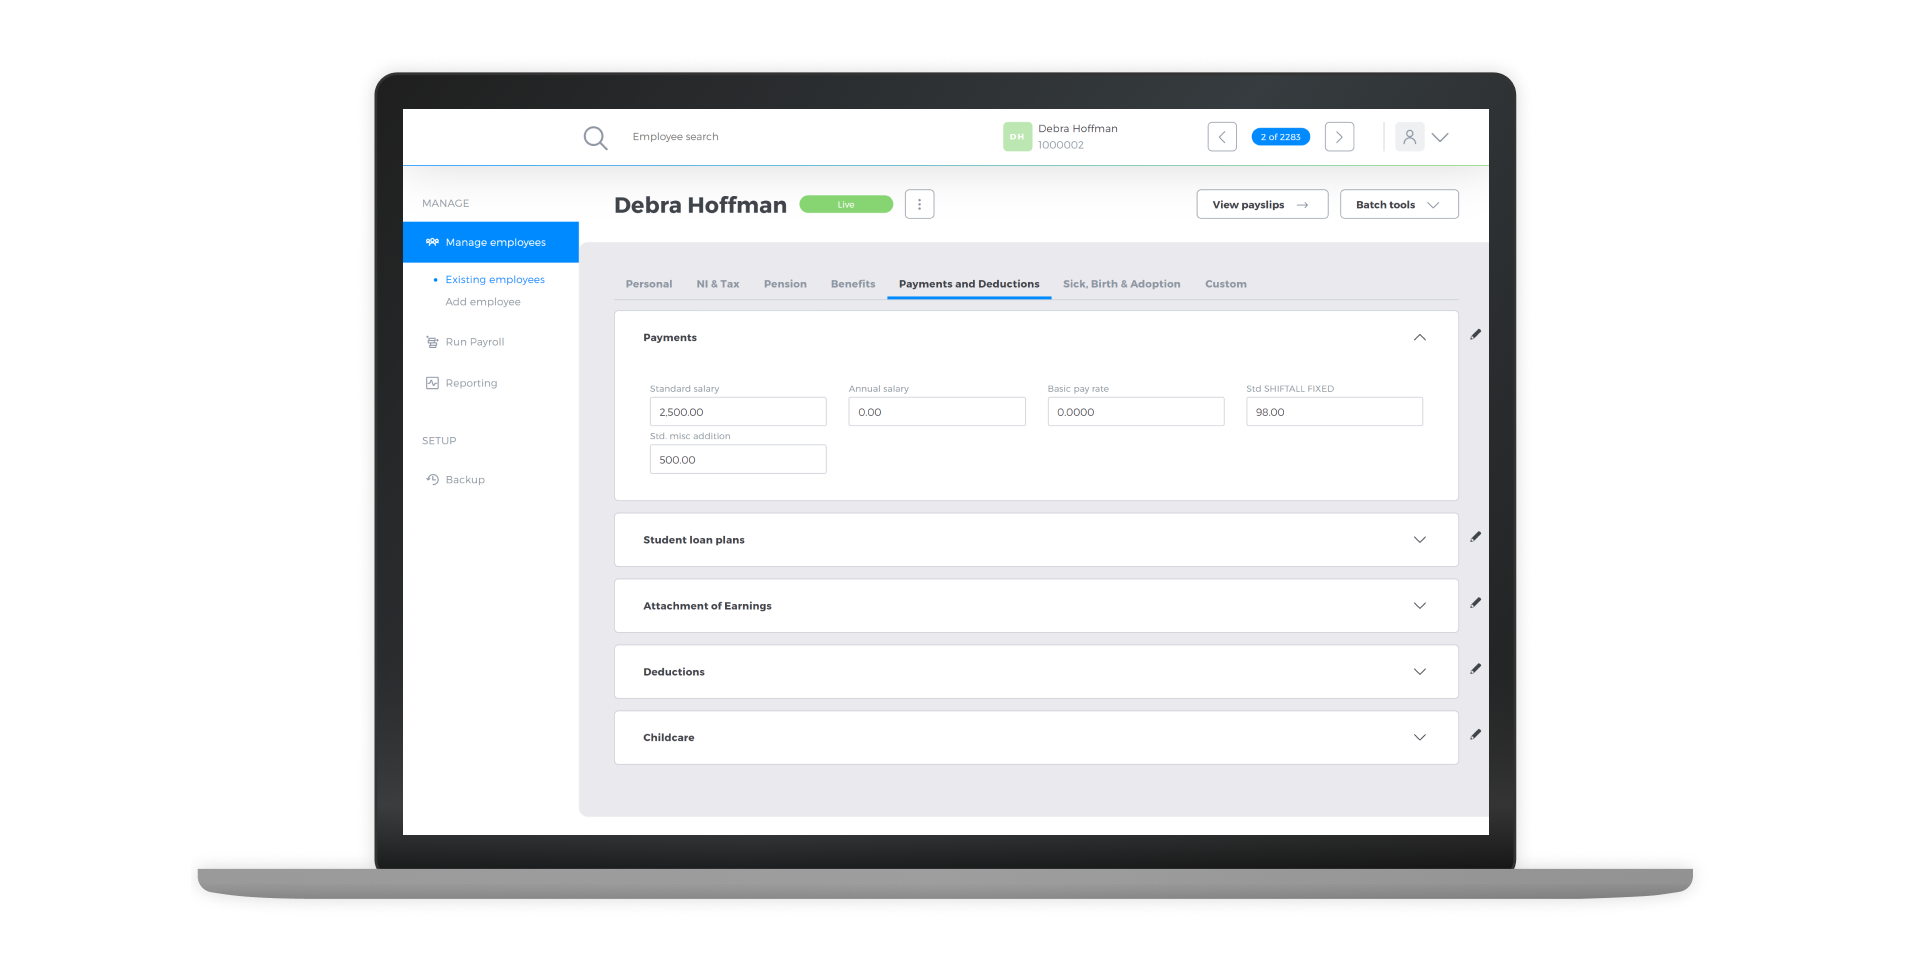Open the three-dot menu beside Debra Hoffman
This screenshot has height=966, width=1920.
pyautogui.click(x=919, y=205)
